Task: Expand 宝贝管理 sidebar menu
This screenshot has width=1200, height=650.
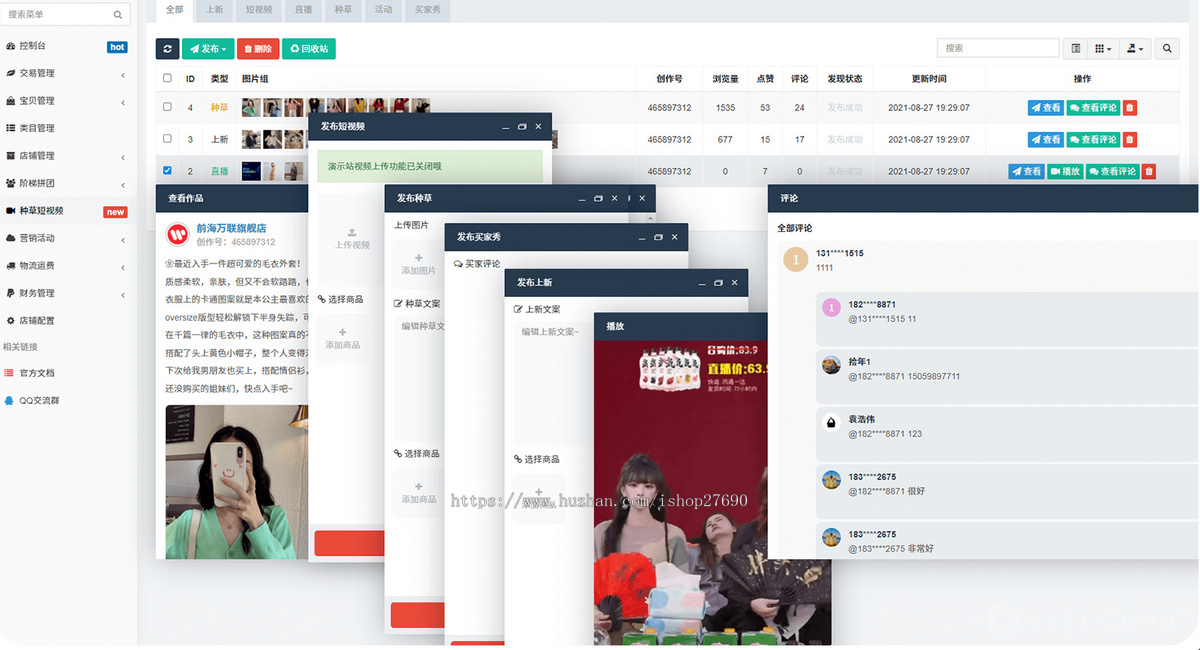Action: pos(68,101)
